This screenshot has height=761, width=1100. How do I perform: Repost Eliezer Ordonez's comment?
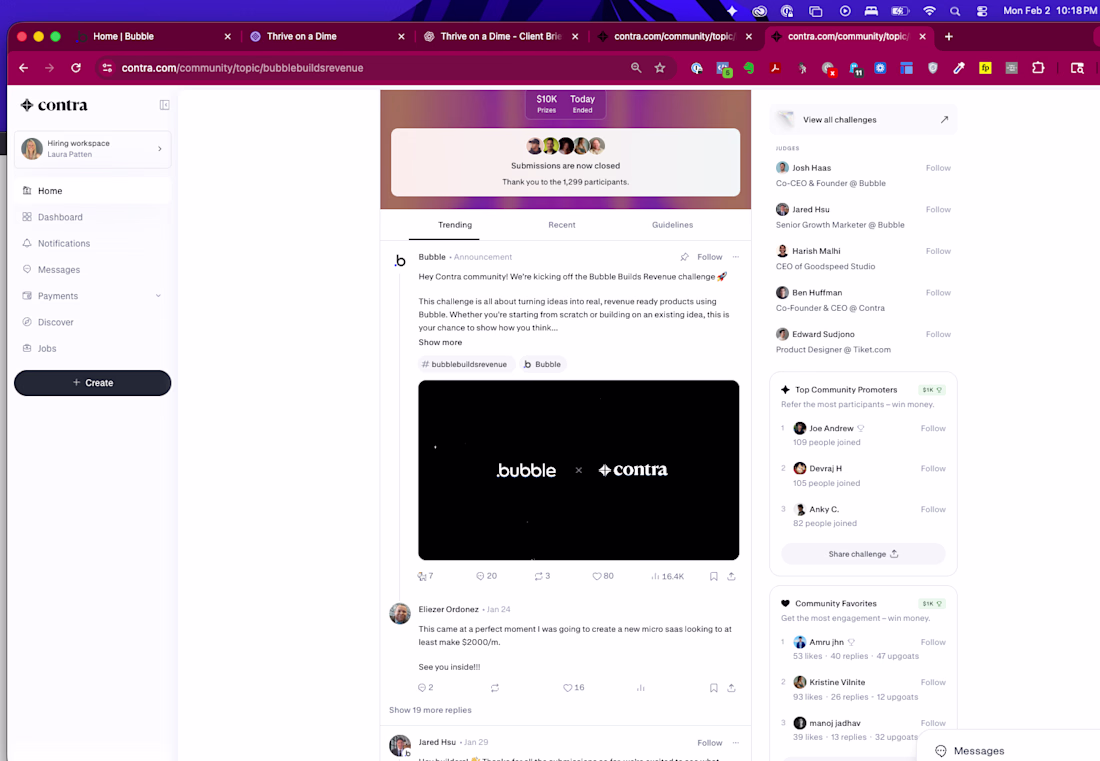tap(495, 688)
